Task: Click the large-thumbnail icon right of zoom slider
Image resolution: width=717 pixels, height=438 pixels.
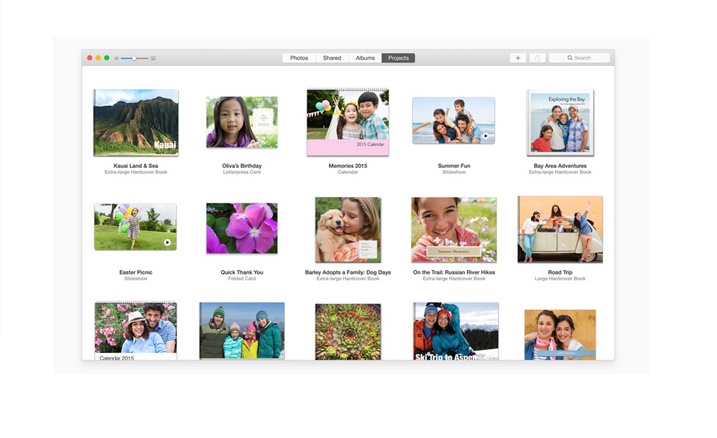Action: coord(153,59)
